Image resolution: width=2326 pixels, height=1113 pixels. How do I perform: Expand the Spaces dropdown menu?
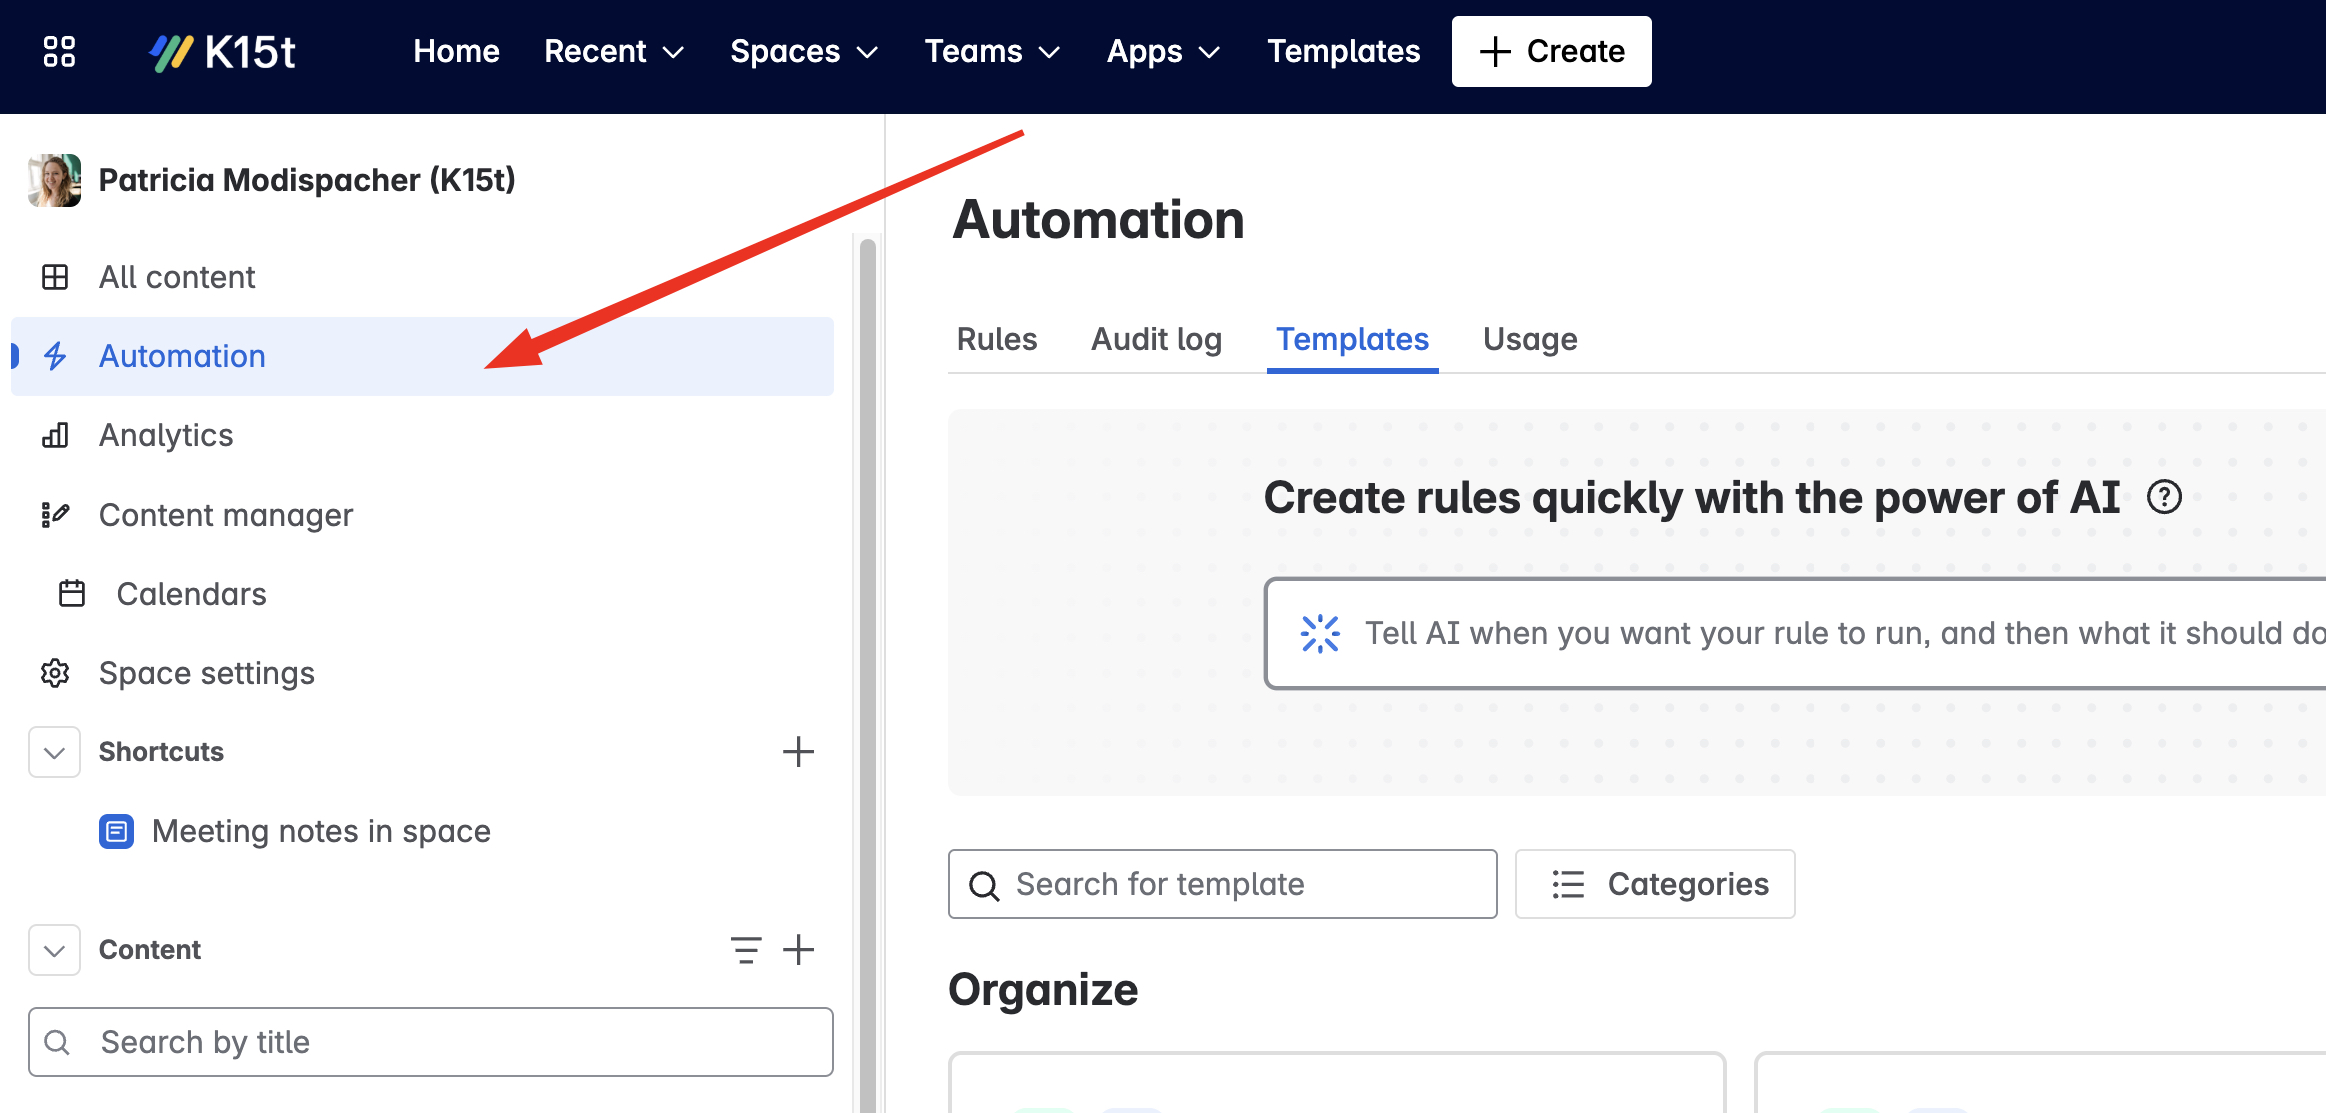[804, 51]
